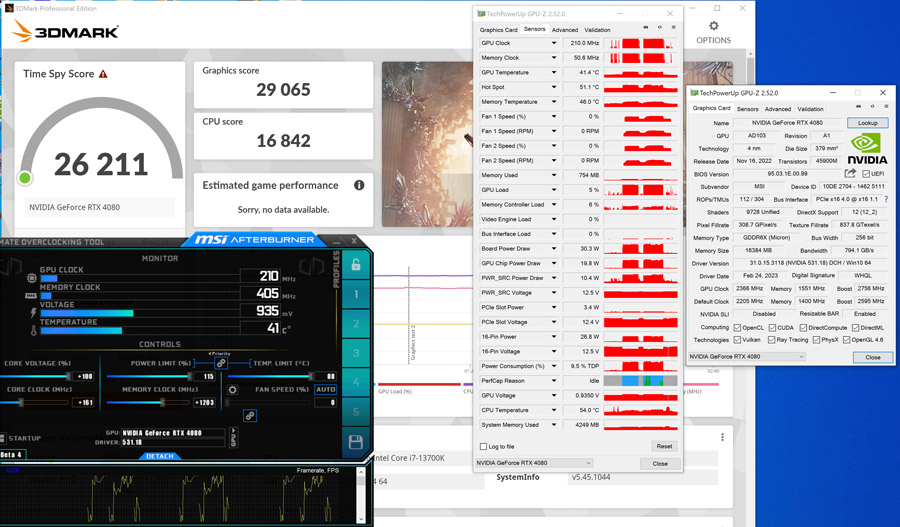Expand GPU Temperature sensor dropdown
This screenshot has height=527, width=900.
554,72
